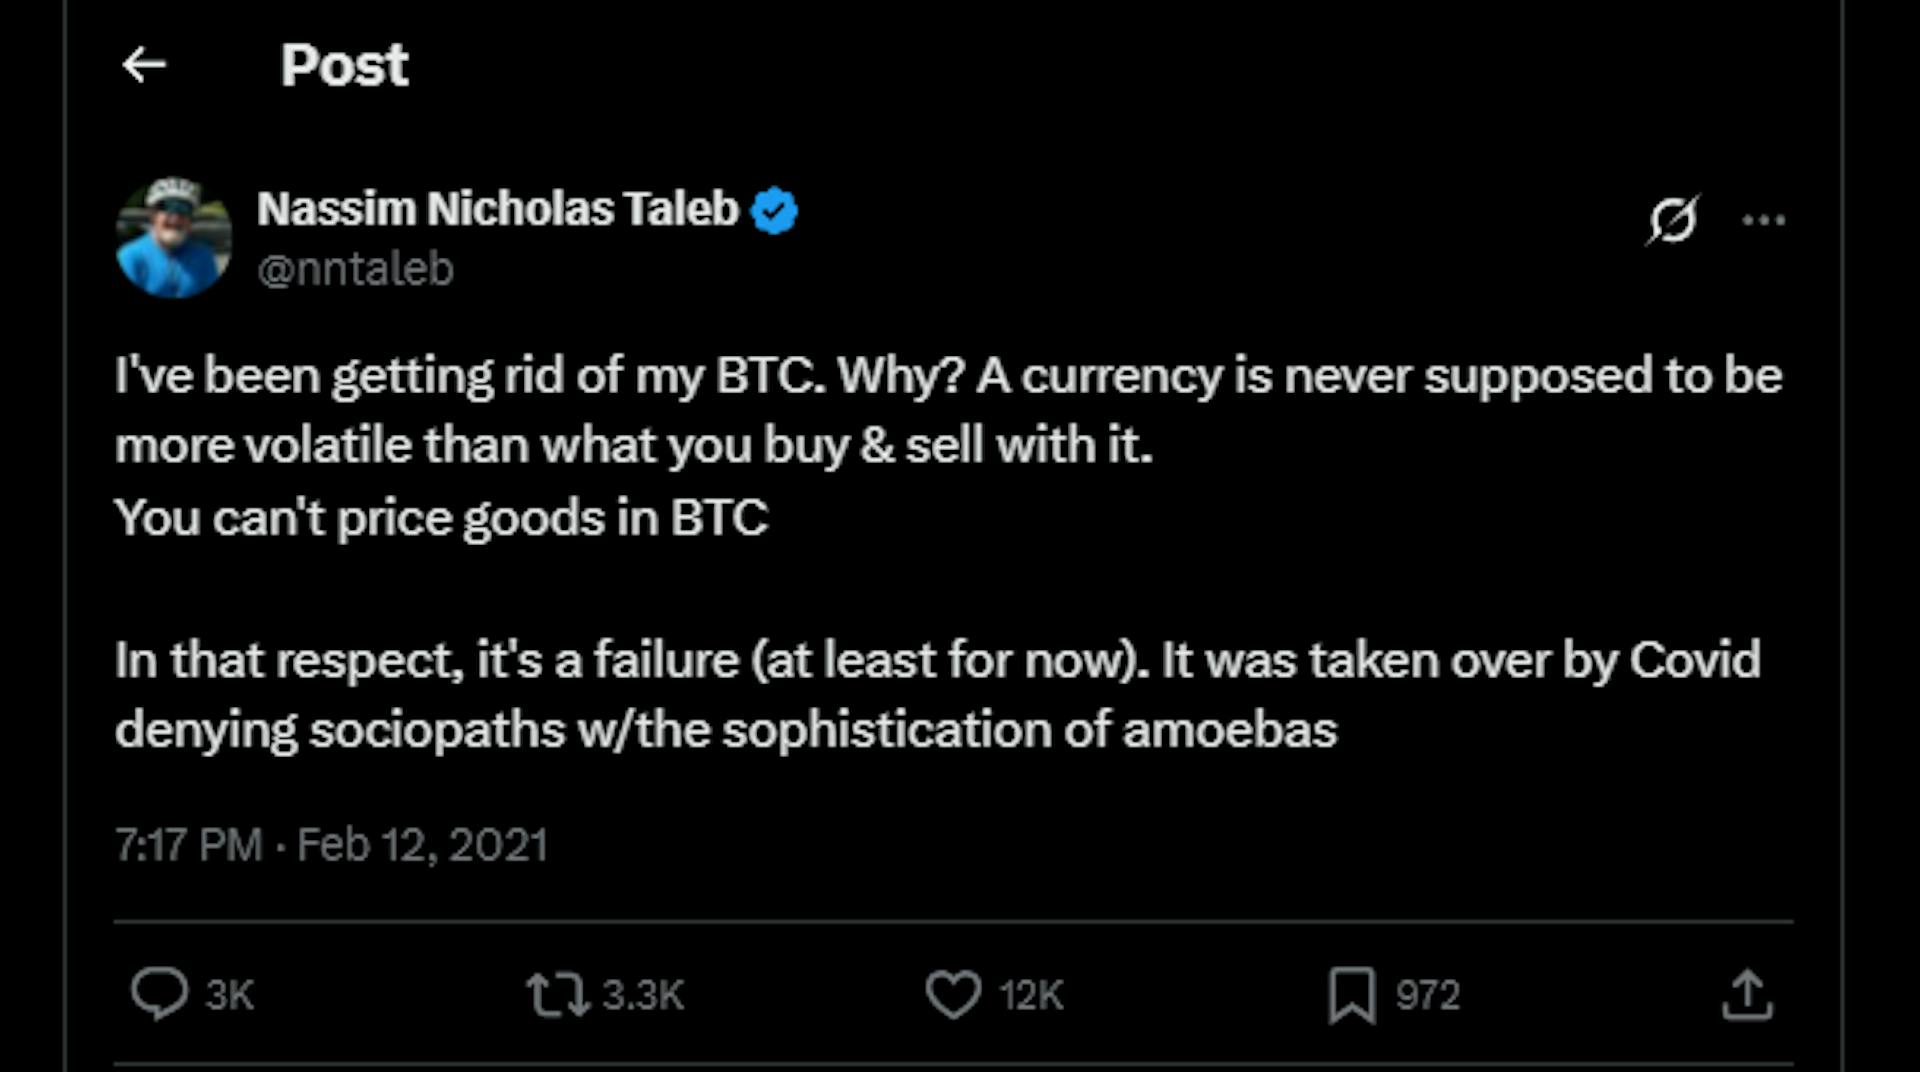Open the @nntaleb handle link
The image size is (1920, 1072).
point(355,270)
